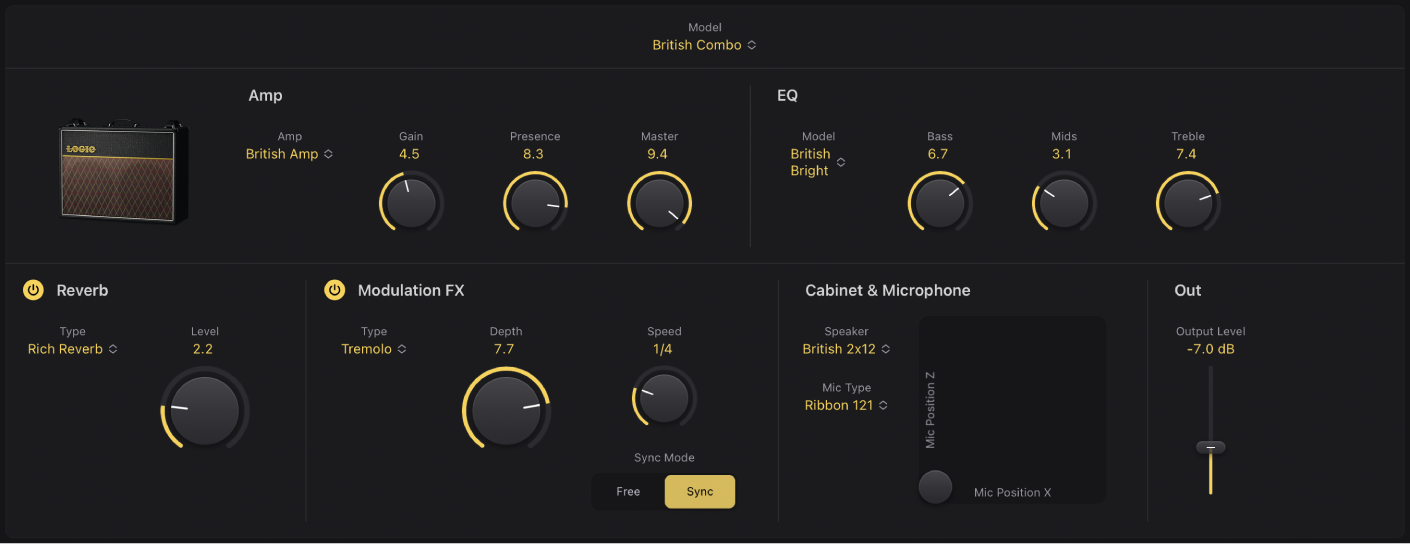The width and height of the screenshot is (1410, 546).
Task: Click the Presence knob
Action: [535, 203]
